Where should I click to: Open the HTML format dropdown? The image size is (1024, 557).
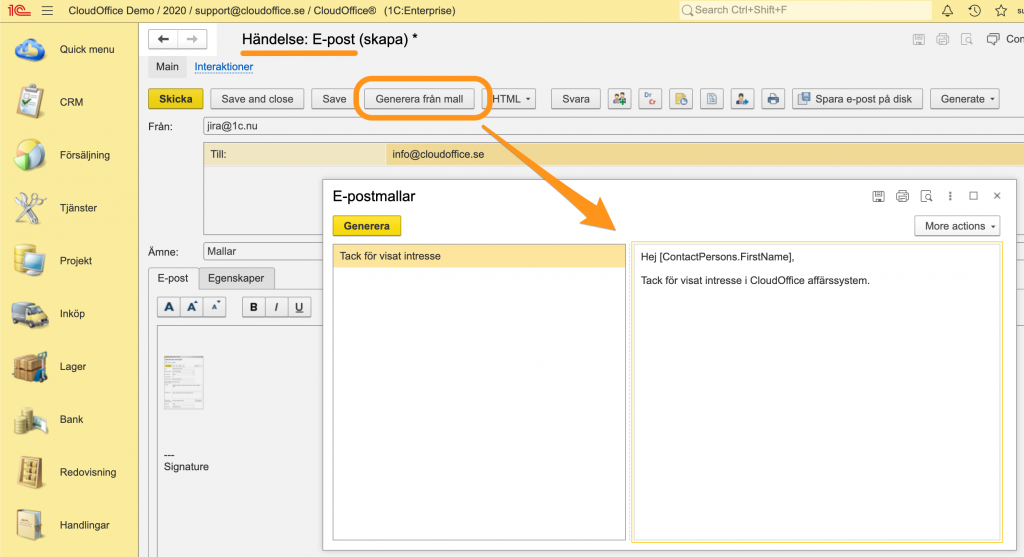pyautogui.click(x=511, y=99)
